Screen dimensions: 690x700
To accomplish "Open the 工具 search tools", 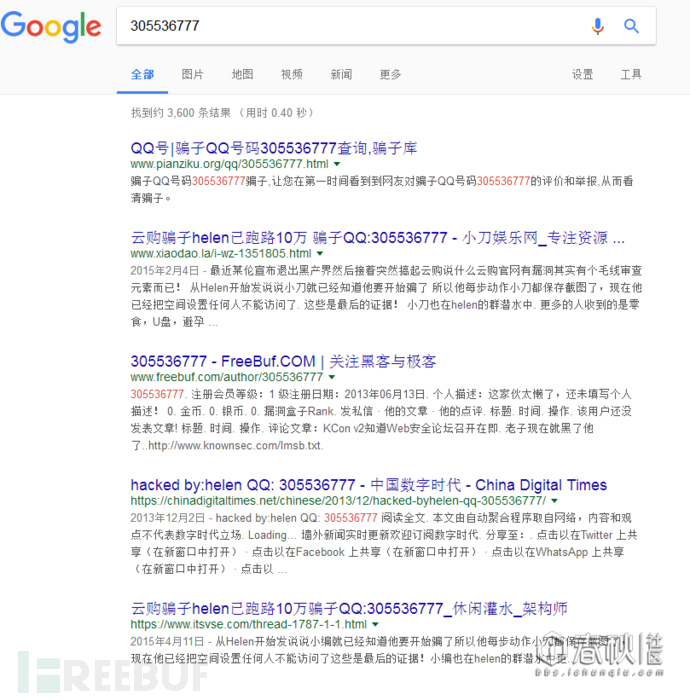I will 631,75.
